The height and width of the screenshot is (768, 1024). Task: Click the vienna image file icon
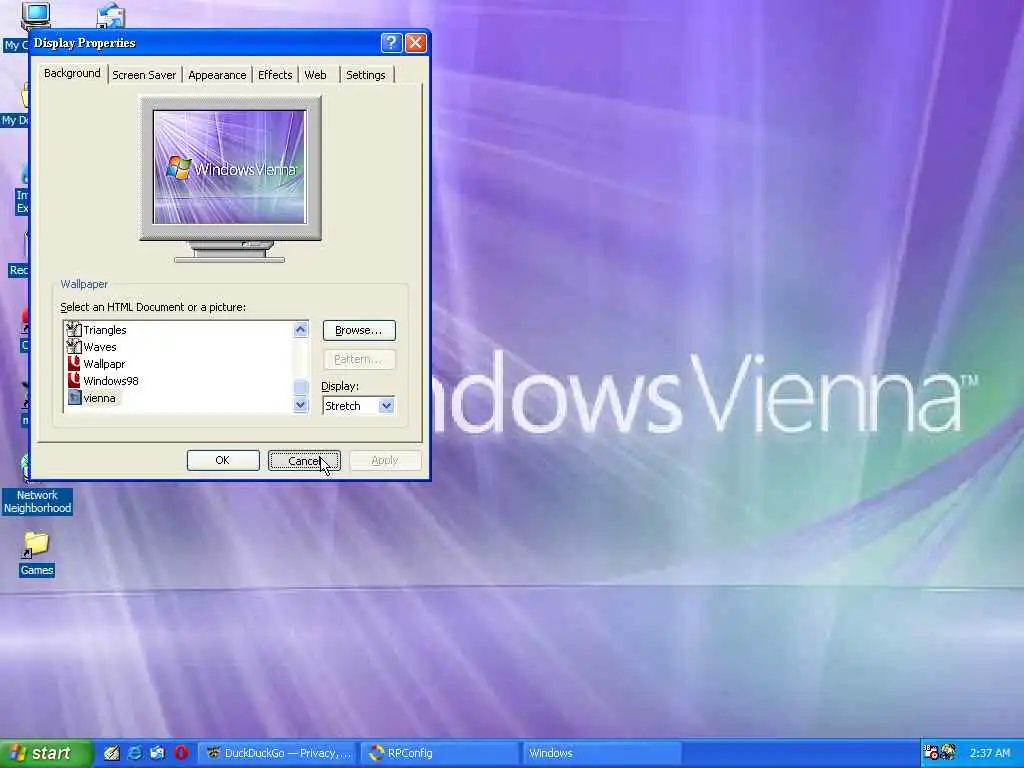click(x=74, y=398)
